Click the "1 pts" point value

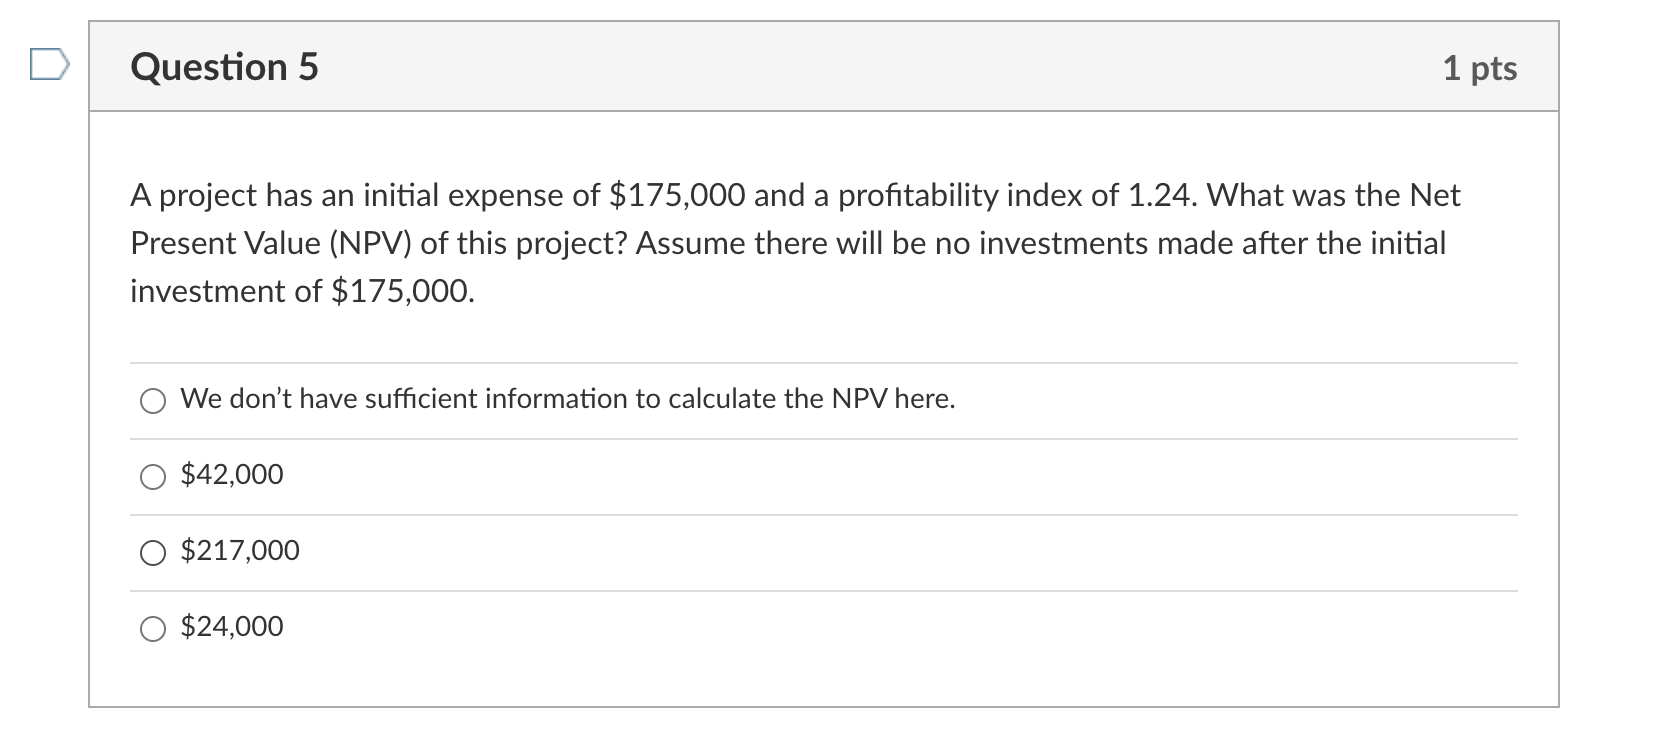coord(1479,68)
